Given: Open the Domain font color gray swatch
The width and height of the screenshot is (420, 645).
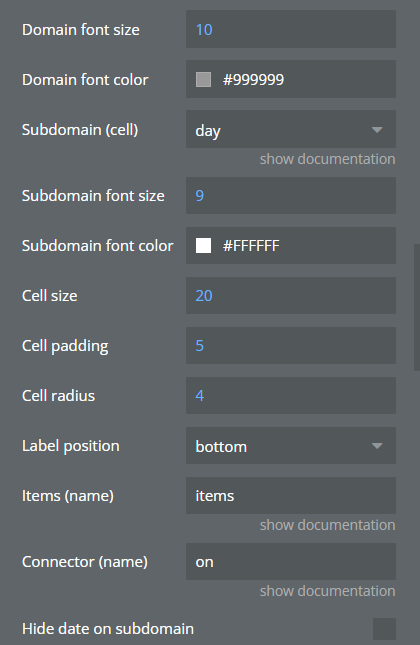Looking at the screenshot, I should [203, 79].
